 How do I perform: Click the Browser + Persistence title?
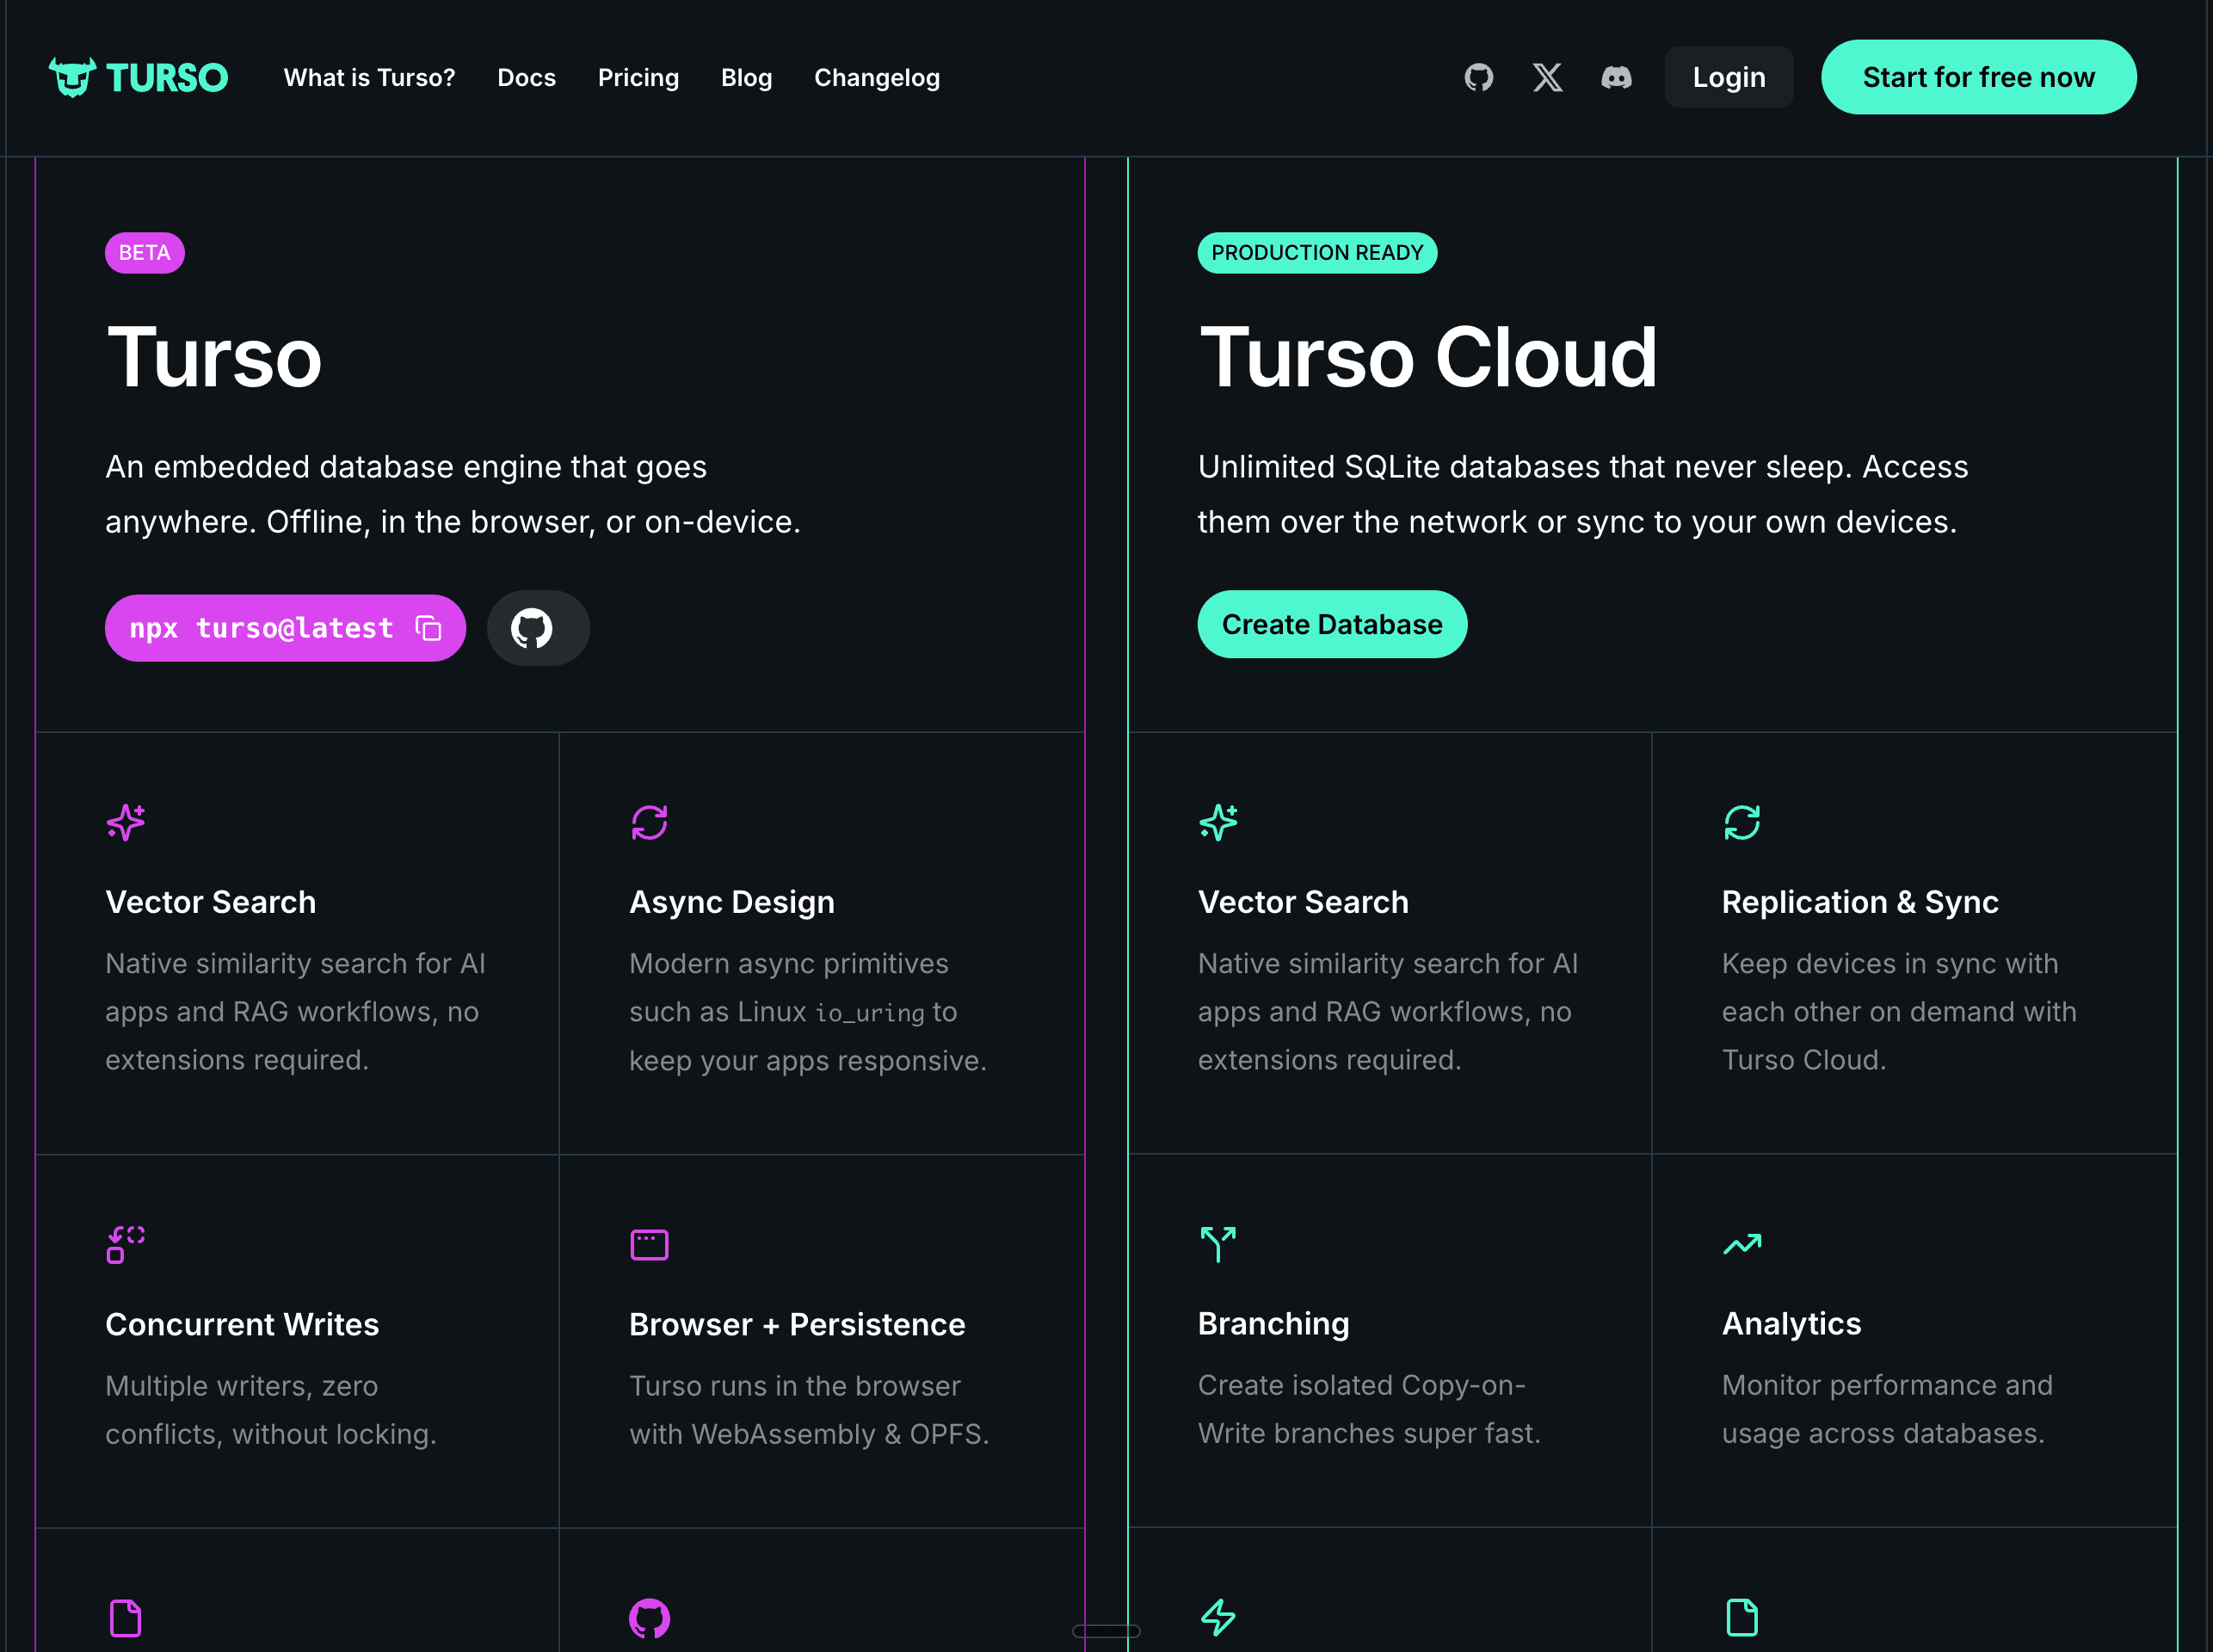click(797, 1324)
